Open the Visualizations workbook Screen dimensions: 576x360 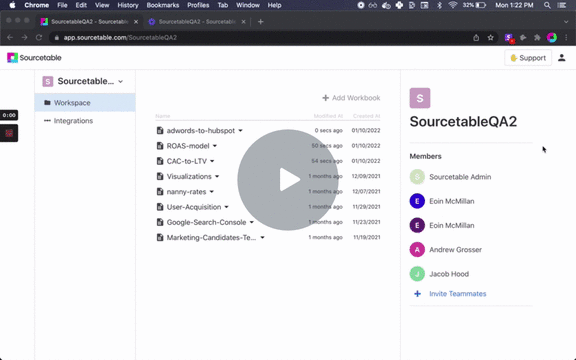189,176
